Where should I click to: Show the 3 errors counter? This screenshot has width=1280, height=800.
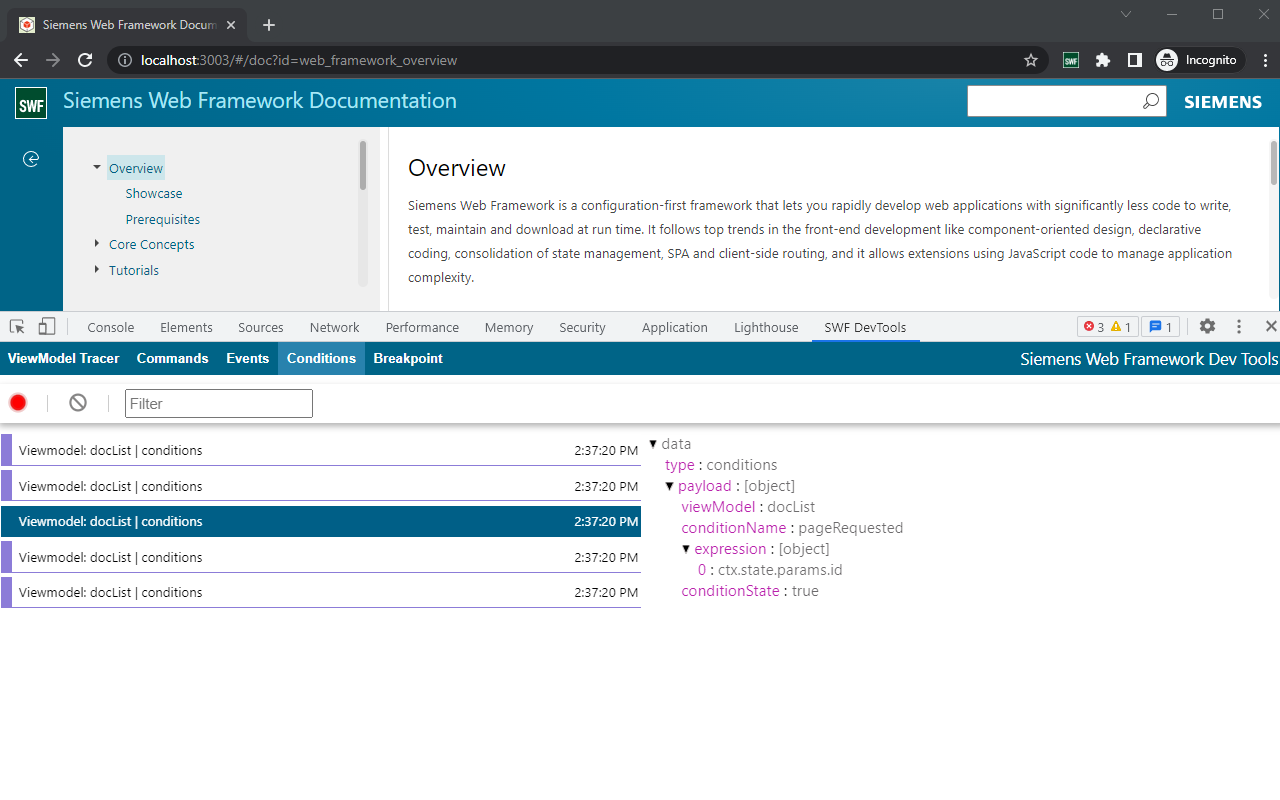1094,327
